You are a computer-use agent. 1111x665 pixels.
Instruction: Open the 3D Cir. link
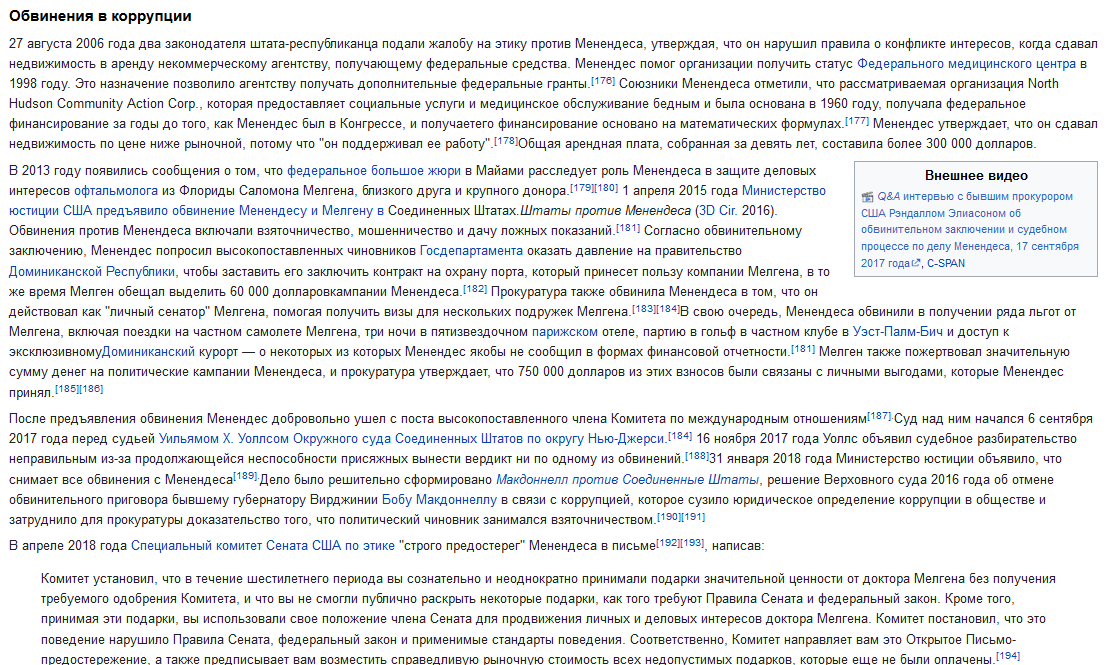(718, 210)
